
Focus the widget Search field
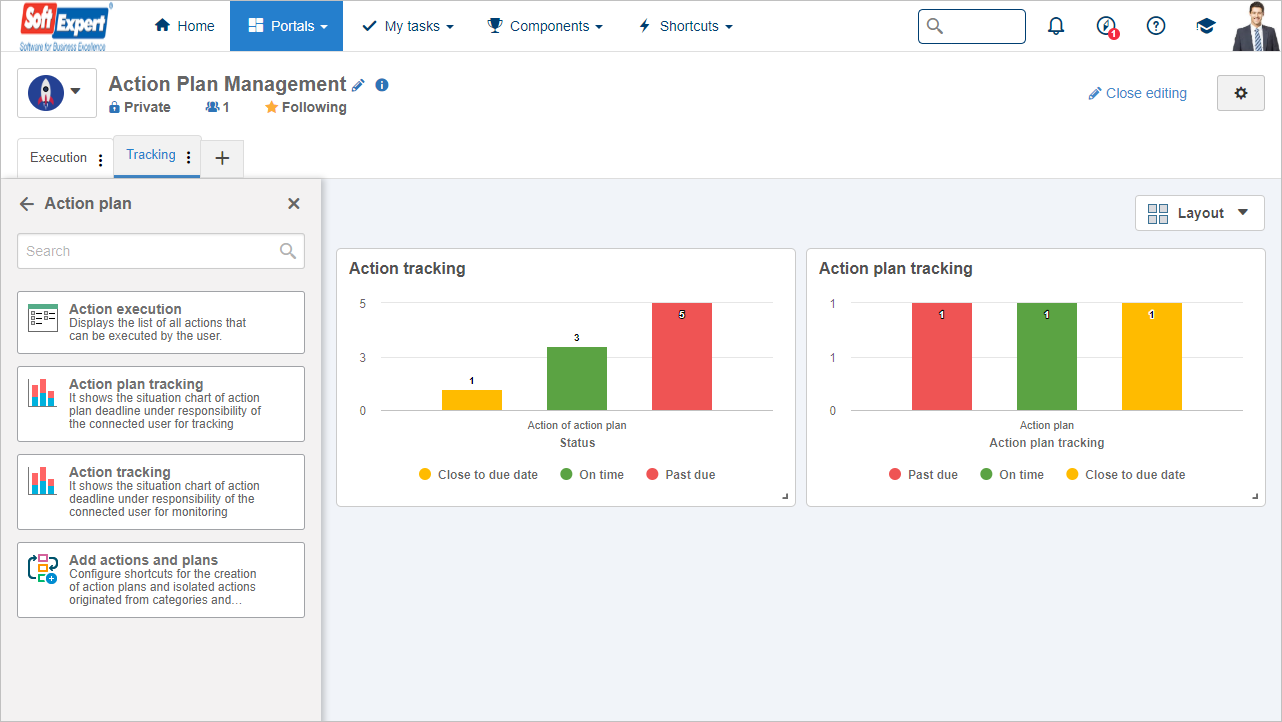pyautogui.click(x=161, y=251)
